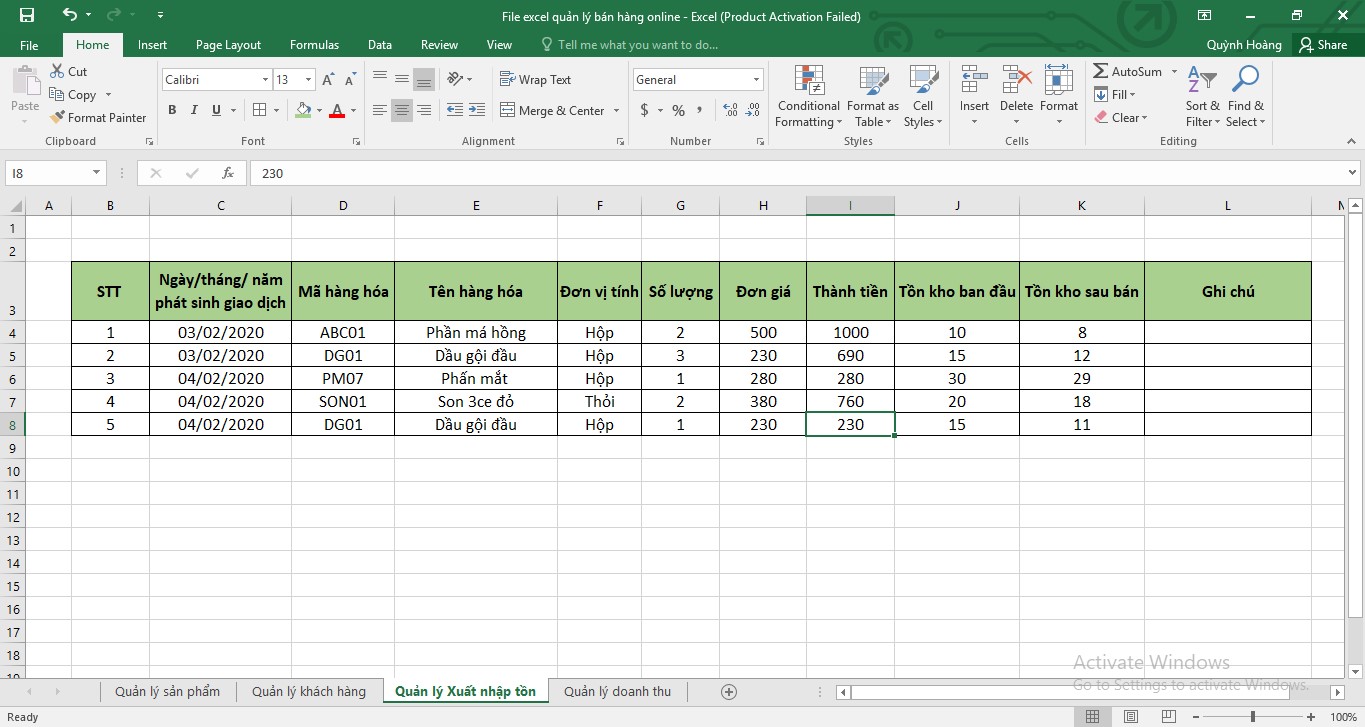
Task: Open the Fill Color dropdown arrow
Action: (x=318, y=111)
